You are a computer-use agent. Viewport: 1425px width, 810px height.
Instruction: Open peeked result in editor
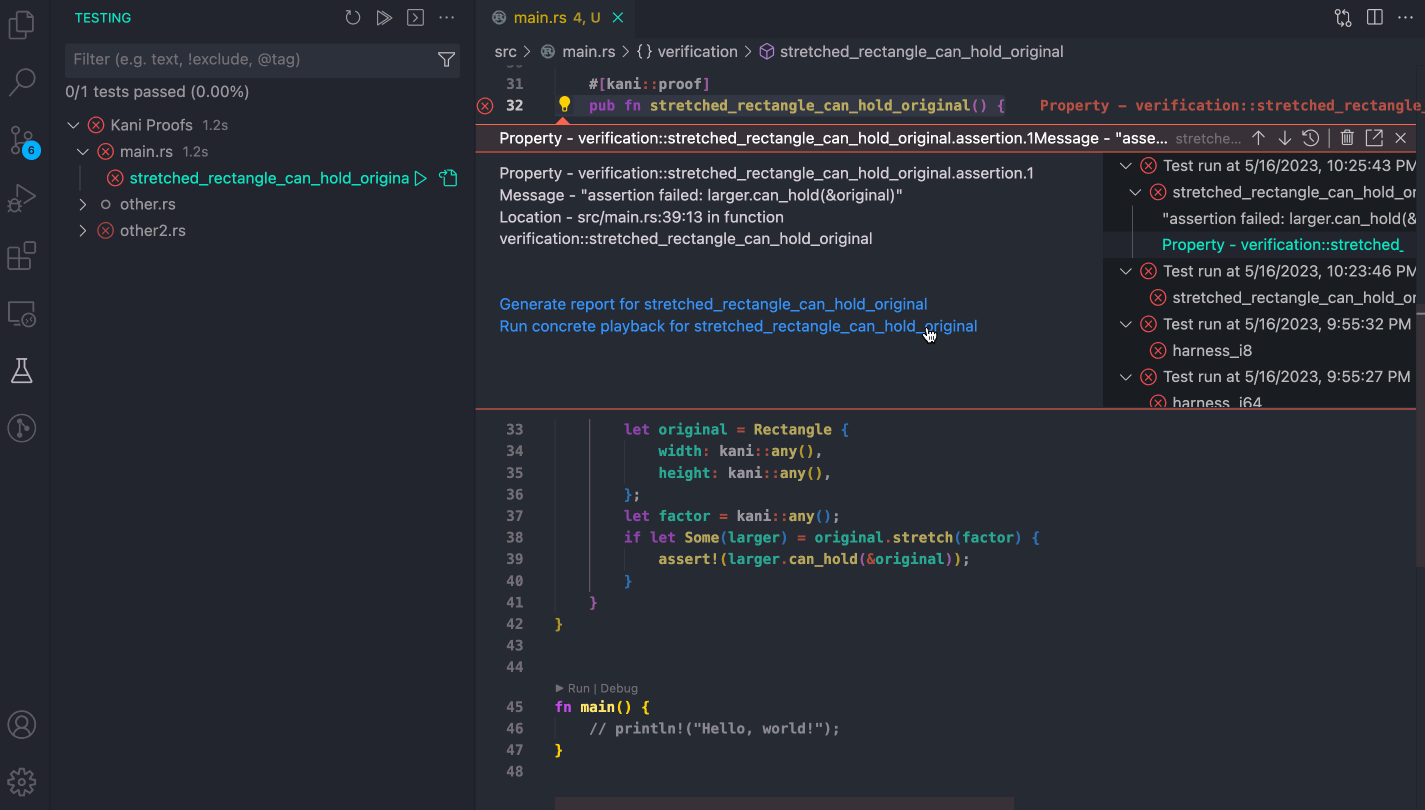pos(1374,138)
